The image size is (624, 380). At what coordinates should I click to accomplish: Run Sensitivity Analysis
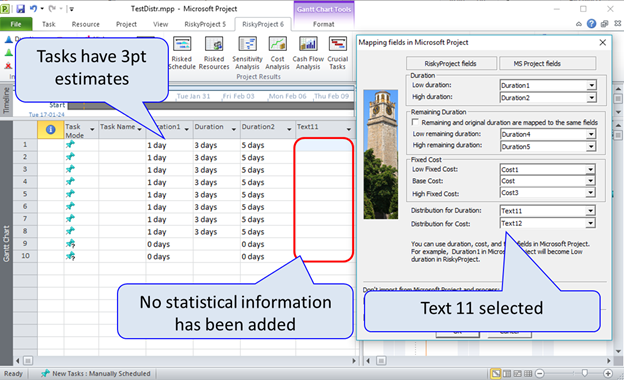tap(247, 53)
